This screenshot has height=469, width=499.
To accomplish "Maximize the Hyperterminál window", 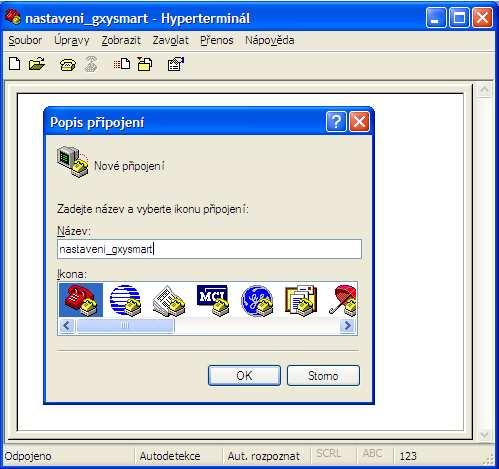I will point(459,18).
